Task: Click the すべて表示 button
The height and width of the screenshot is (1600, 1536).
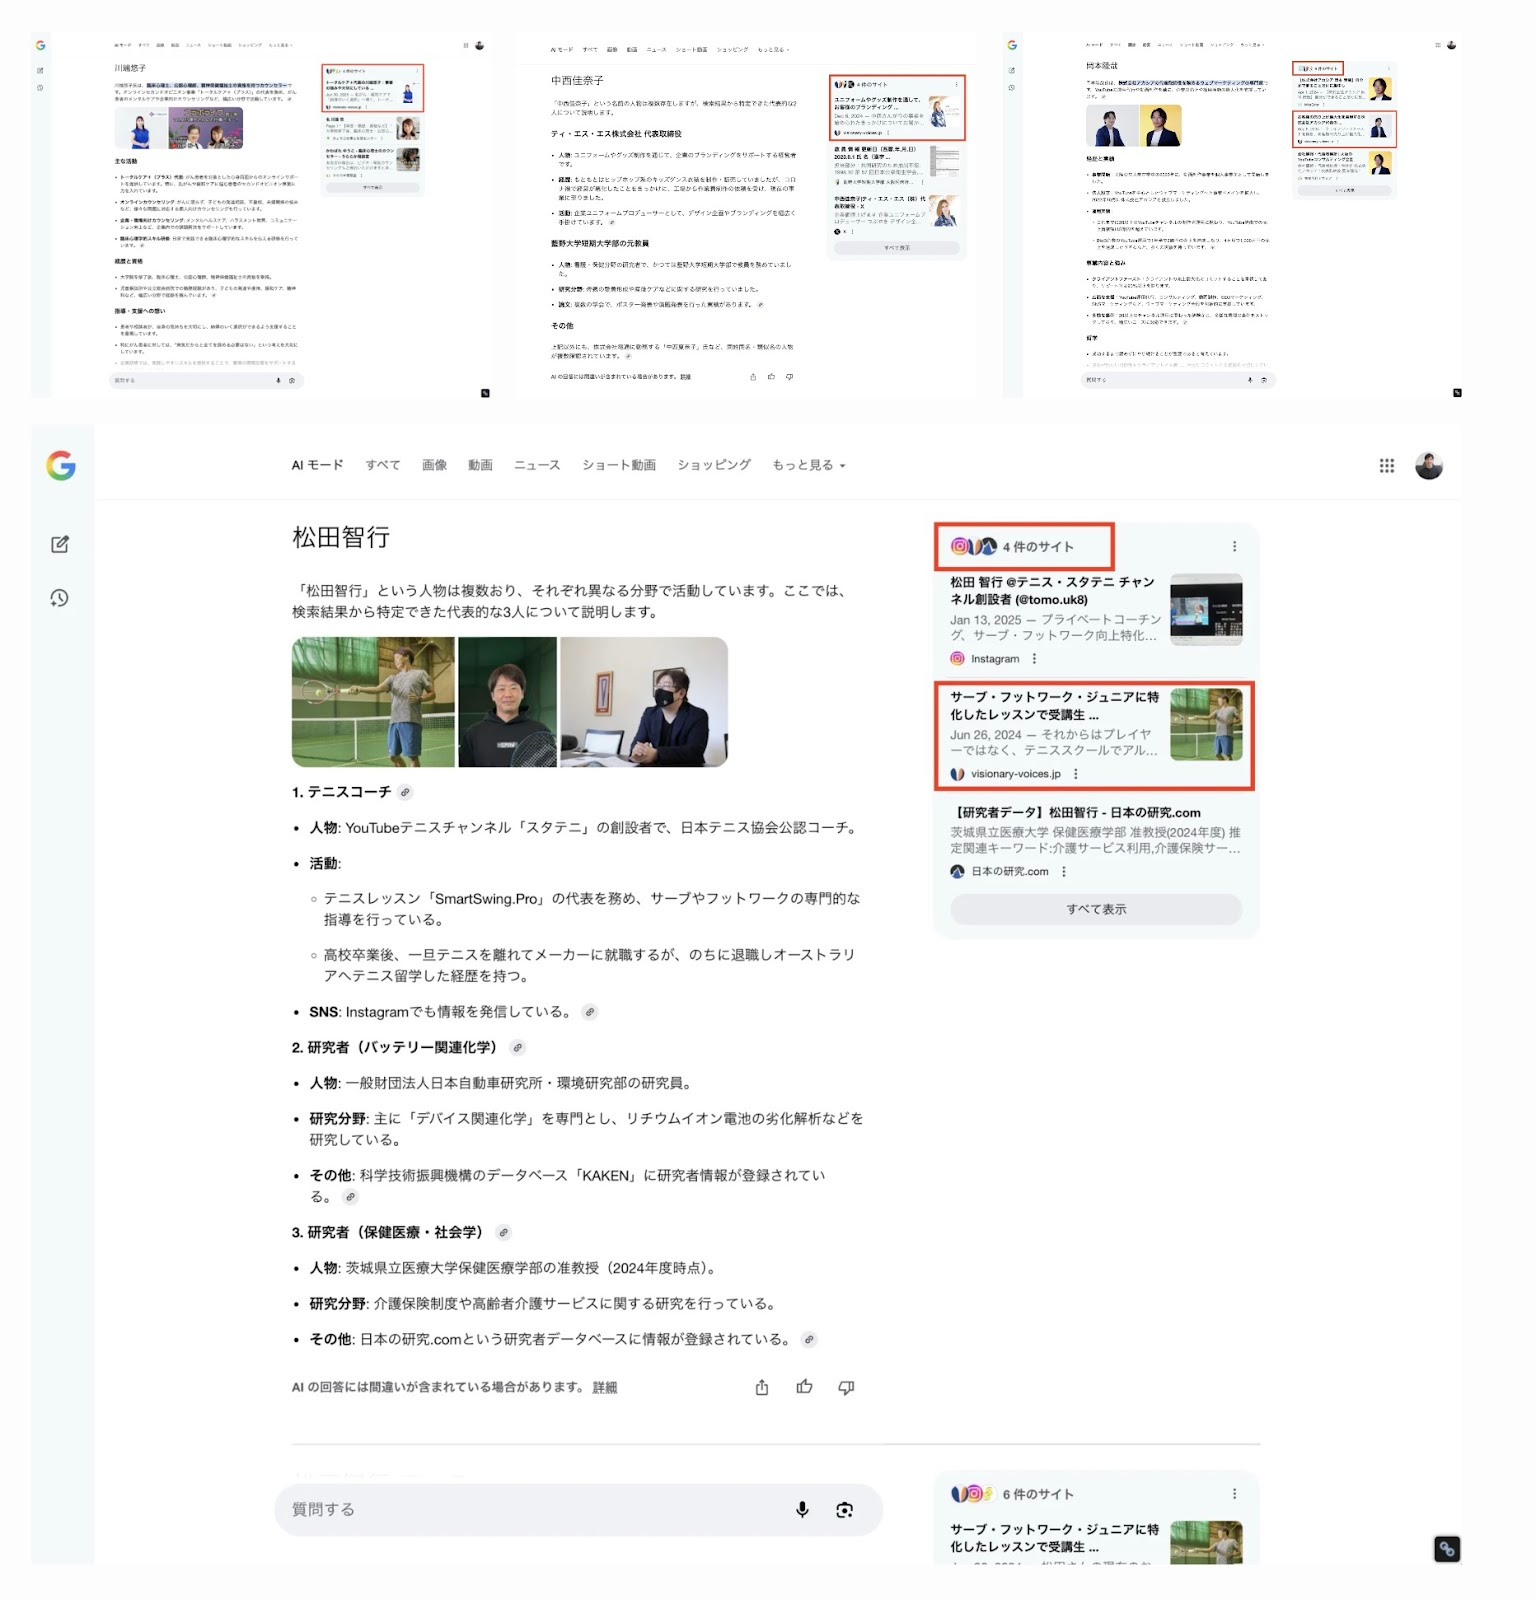Action: pyautogui.click(x=1096, y=909)
